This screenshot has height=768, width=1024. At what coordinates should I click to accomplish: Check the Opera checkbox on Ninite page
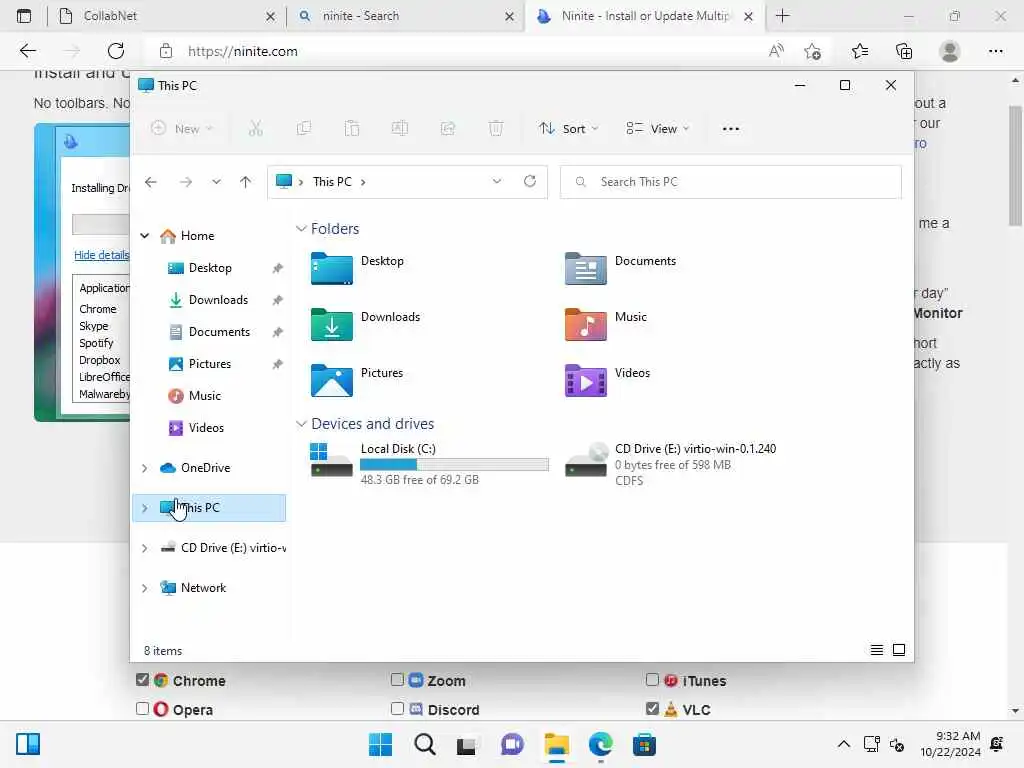pos(142,709)
